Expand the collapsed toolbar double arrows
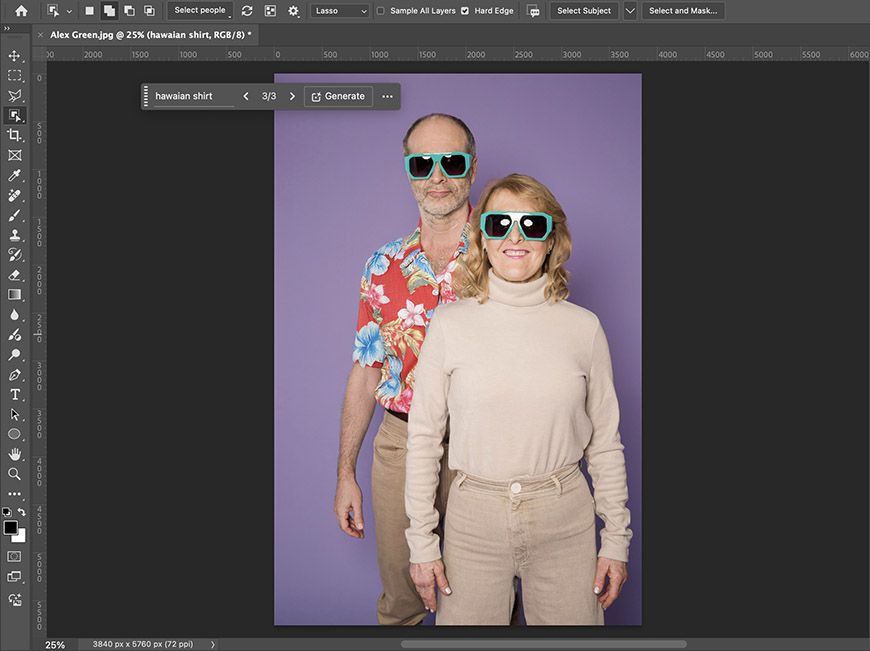 tap(7, 28)
